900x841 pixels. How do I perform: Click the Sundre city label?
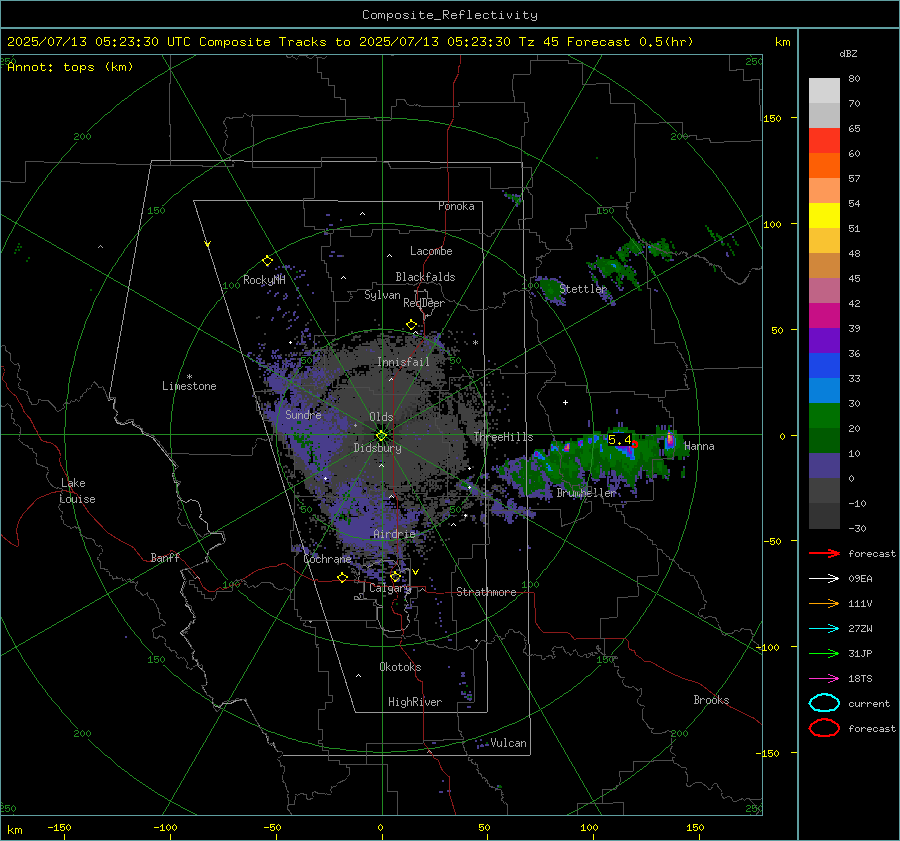click(x=303, y=415)
